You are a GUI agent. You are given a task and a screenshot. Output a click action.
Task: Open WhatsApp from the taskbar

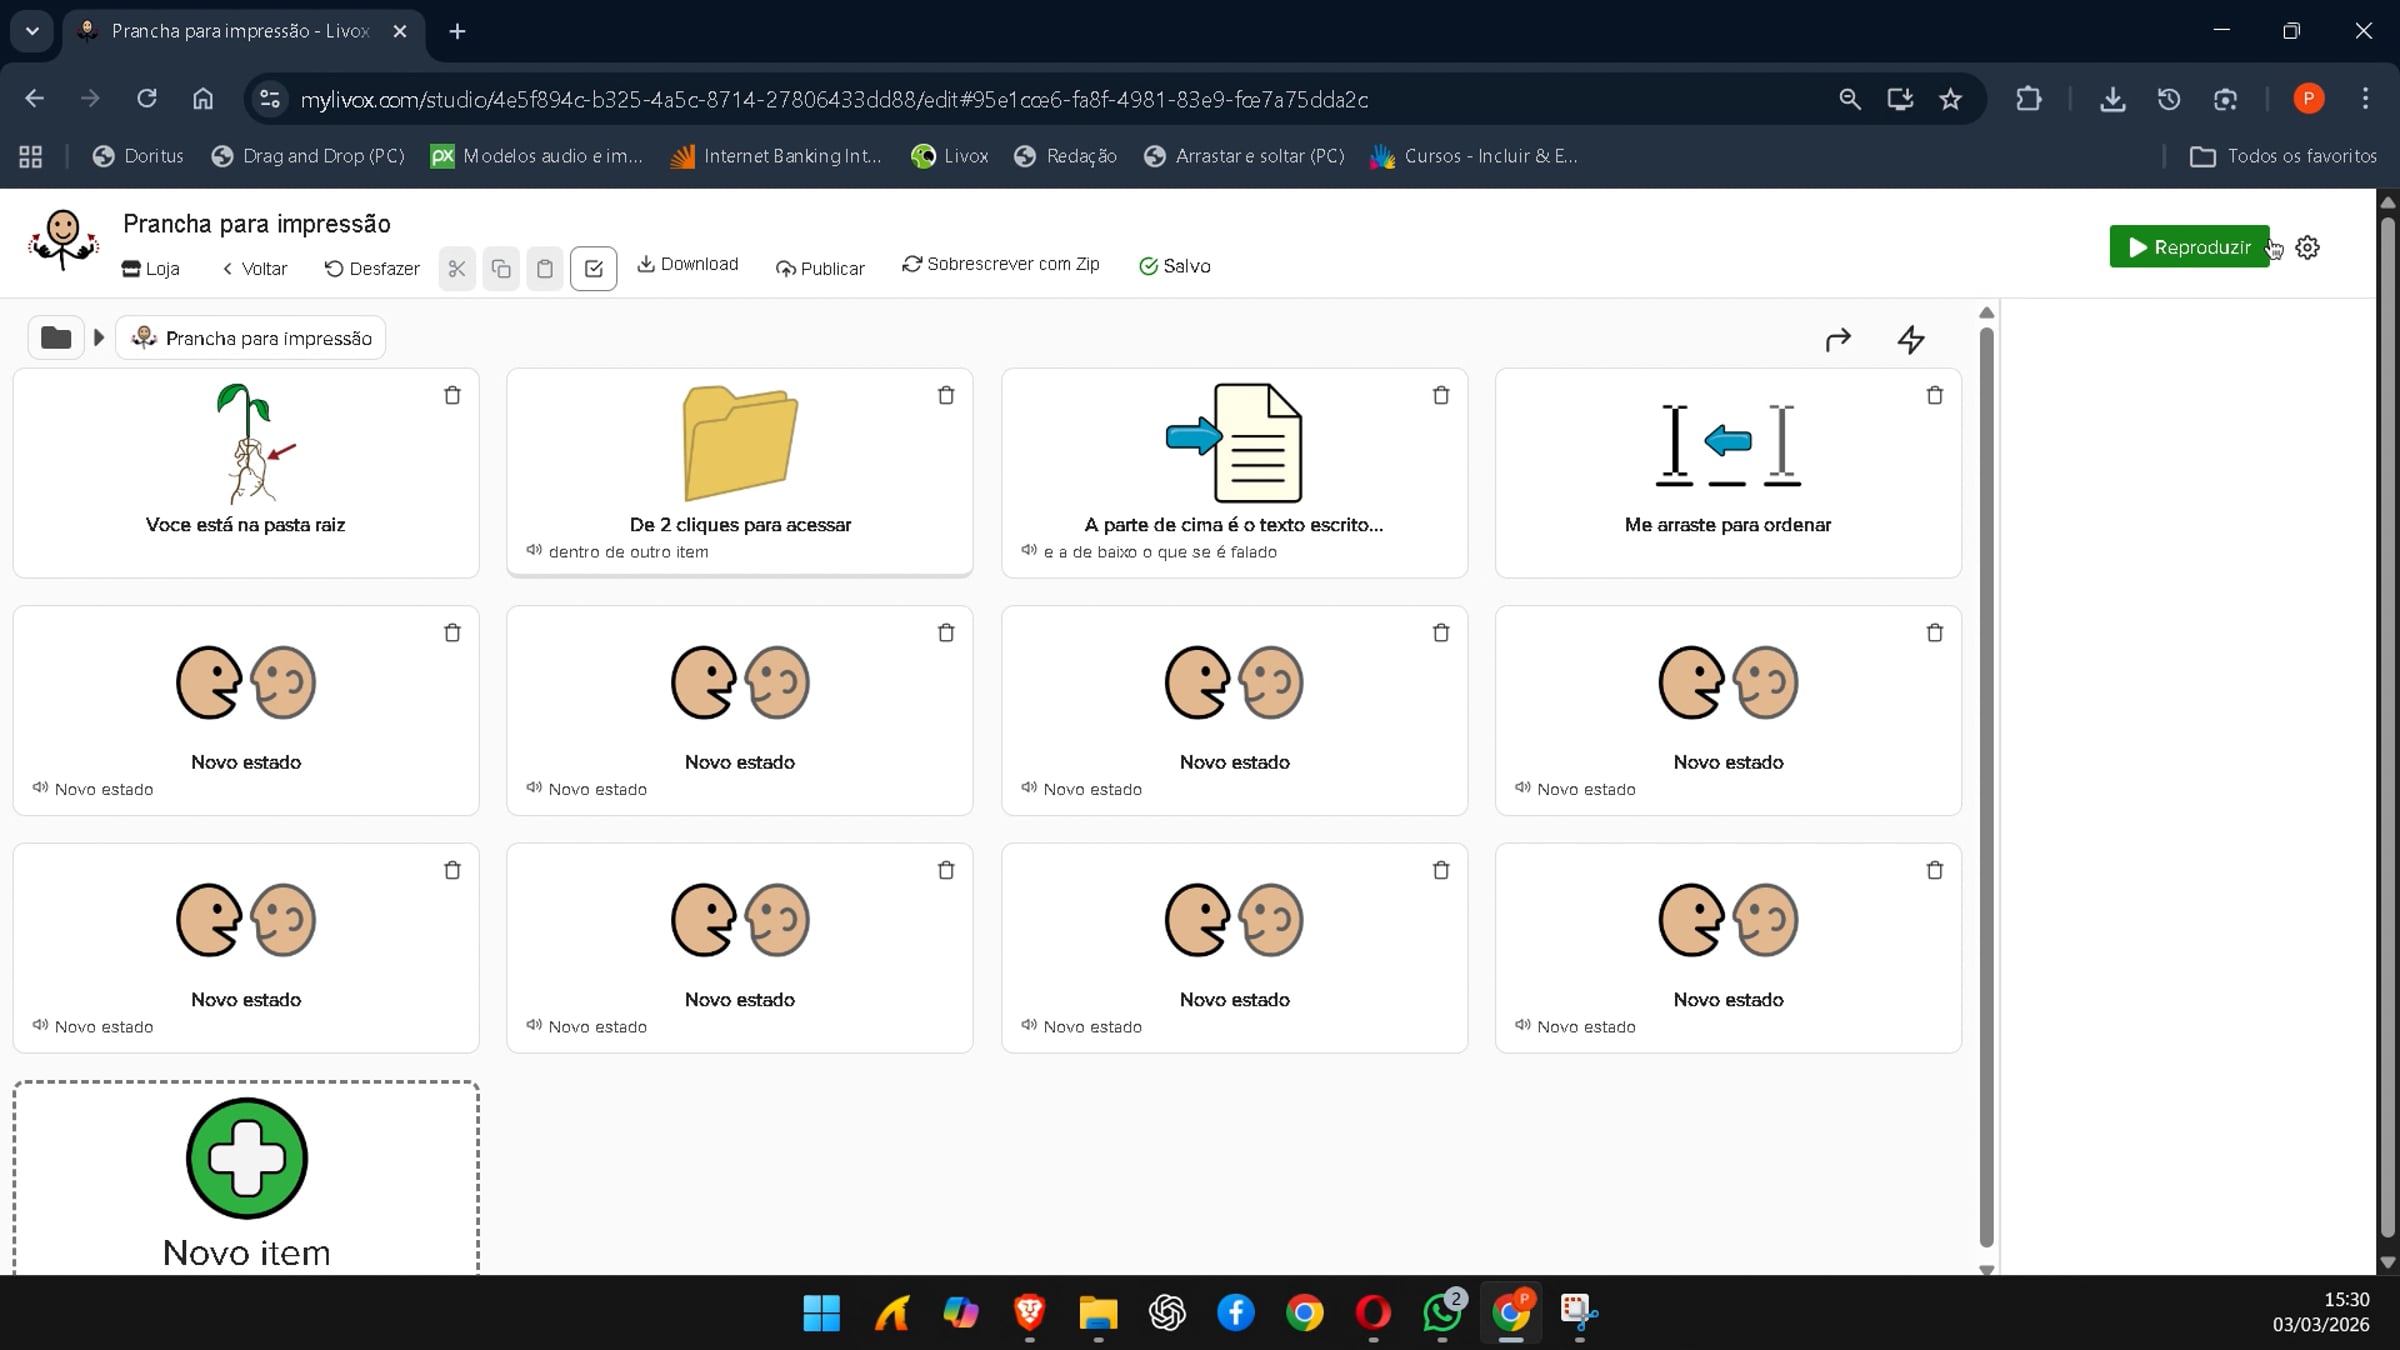click(x=1441, y=1312)
